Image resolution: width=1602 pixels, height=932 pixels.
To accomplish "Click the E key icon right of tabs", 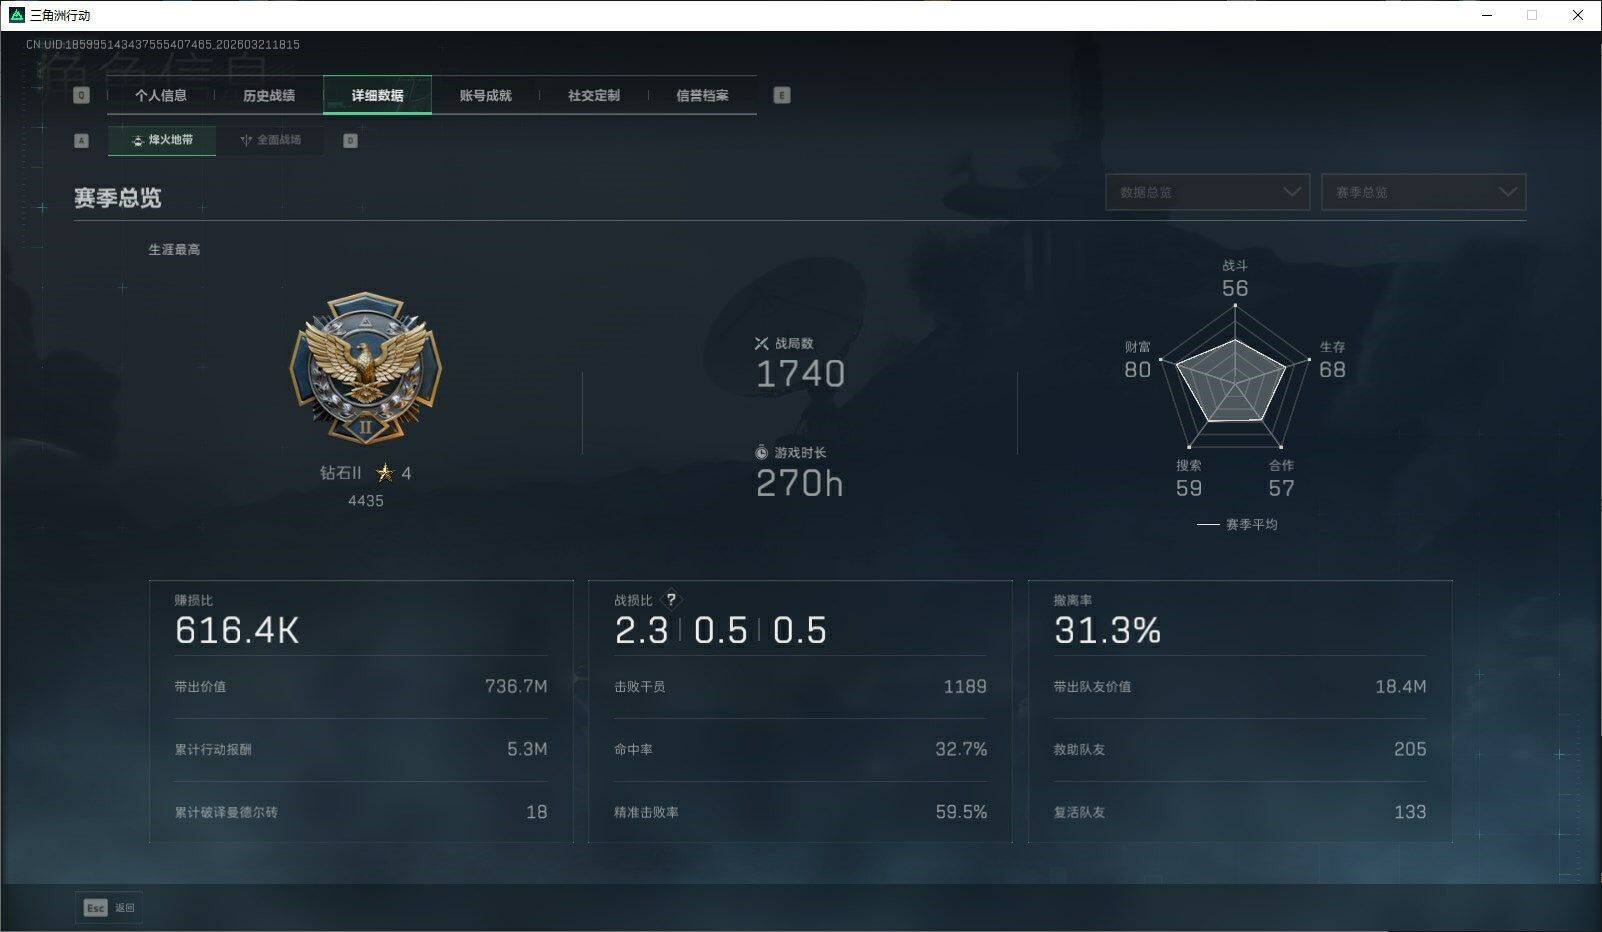I will click(782, 95).
